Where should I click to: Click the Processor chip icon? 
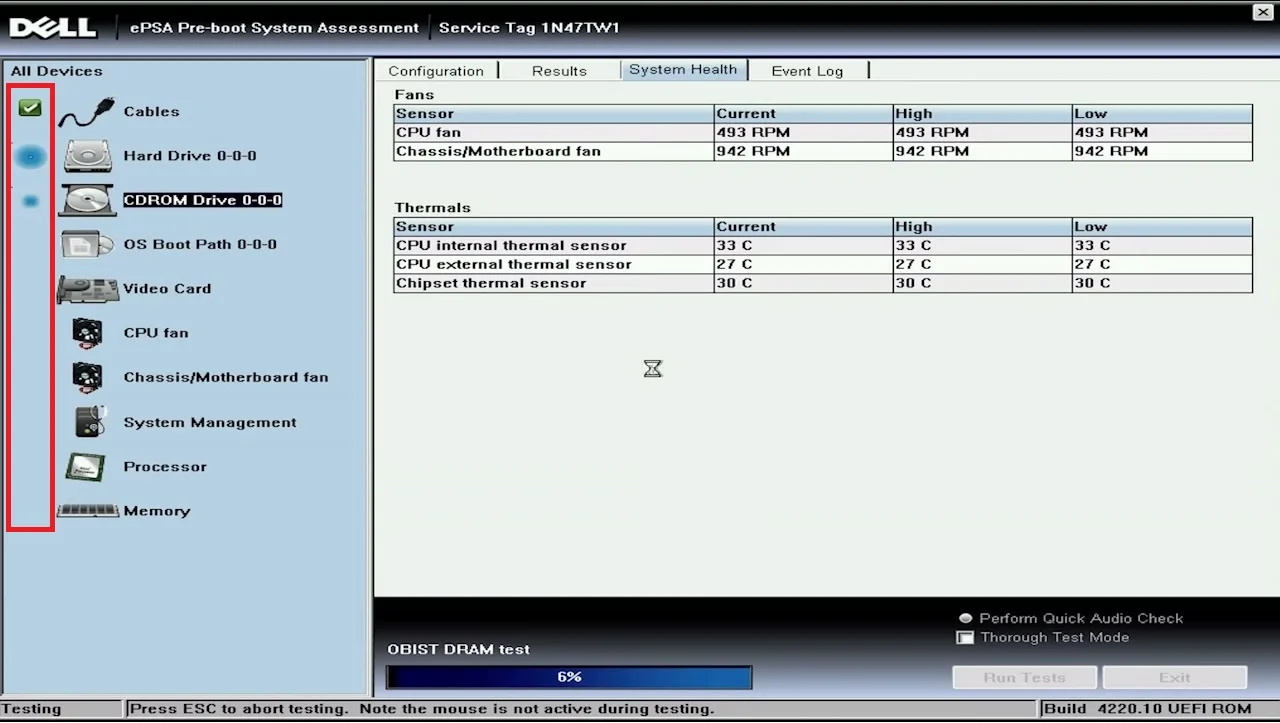[86, 467]
